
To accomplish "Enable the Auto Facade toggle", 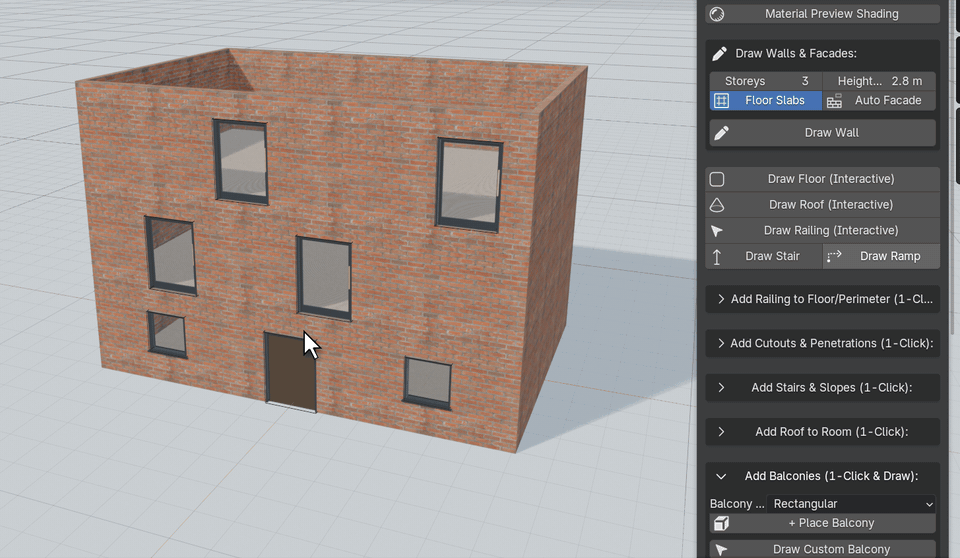I will point(879,100).
